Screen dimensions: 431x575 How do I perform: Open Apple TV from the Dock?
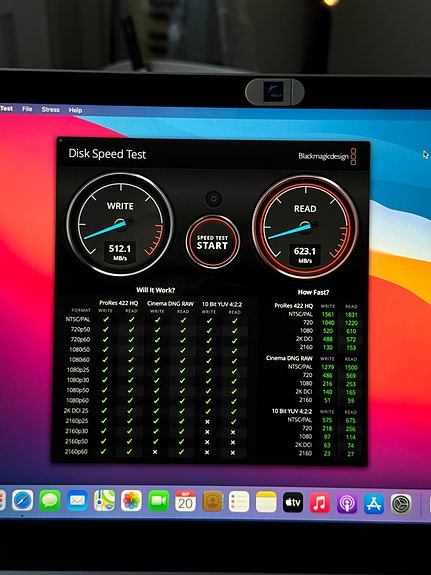point(293,502)
